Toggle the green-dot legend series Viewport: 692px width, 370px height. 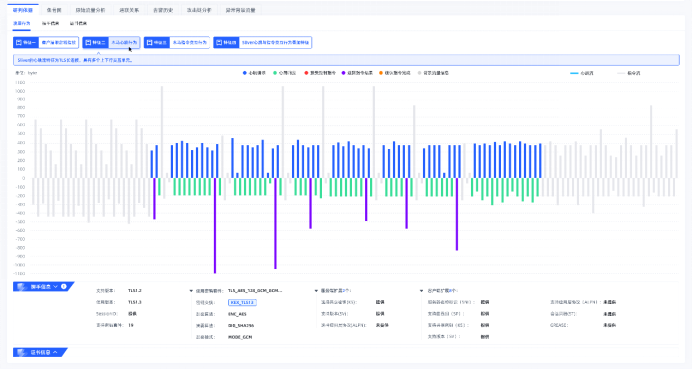[285, 73]
